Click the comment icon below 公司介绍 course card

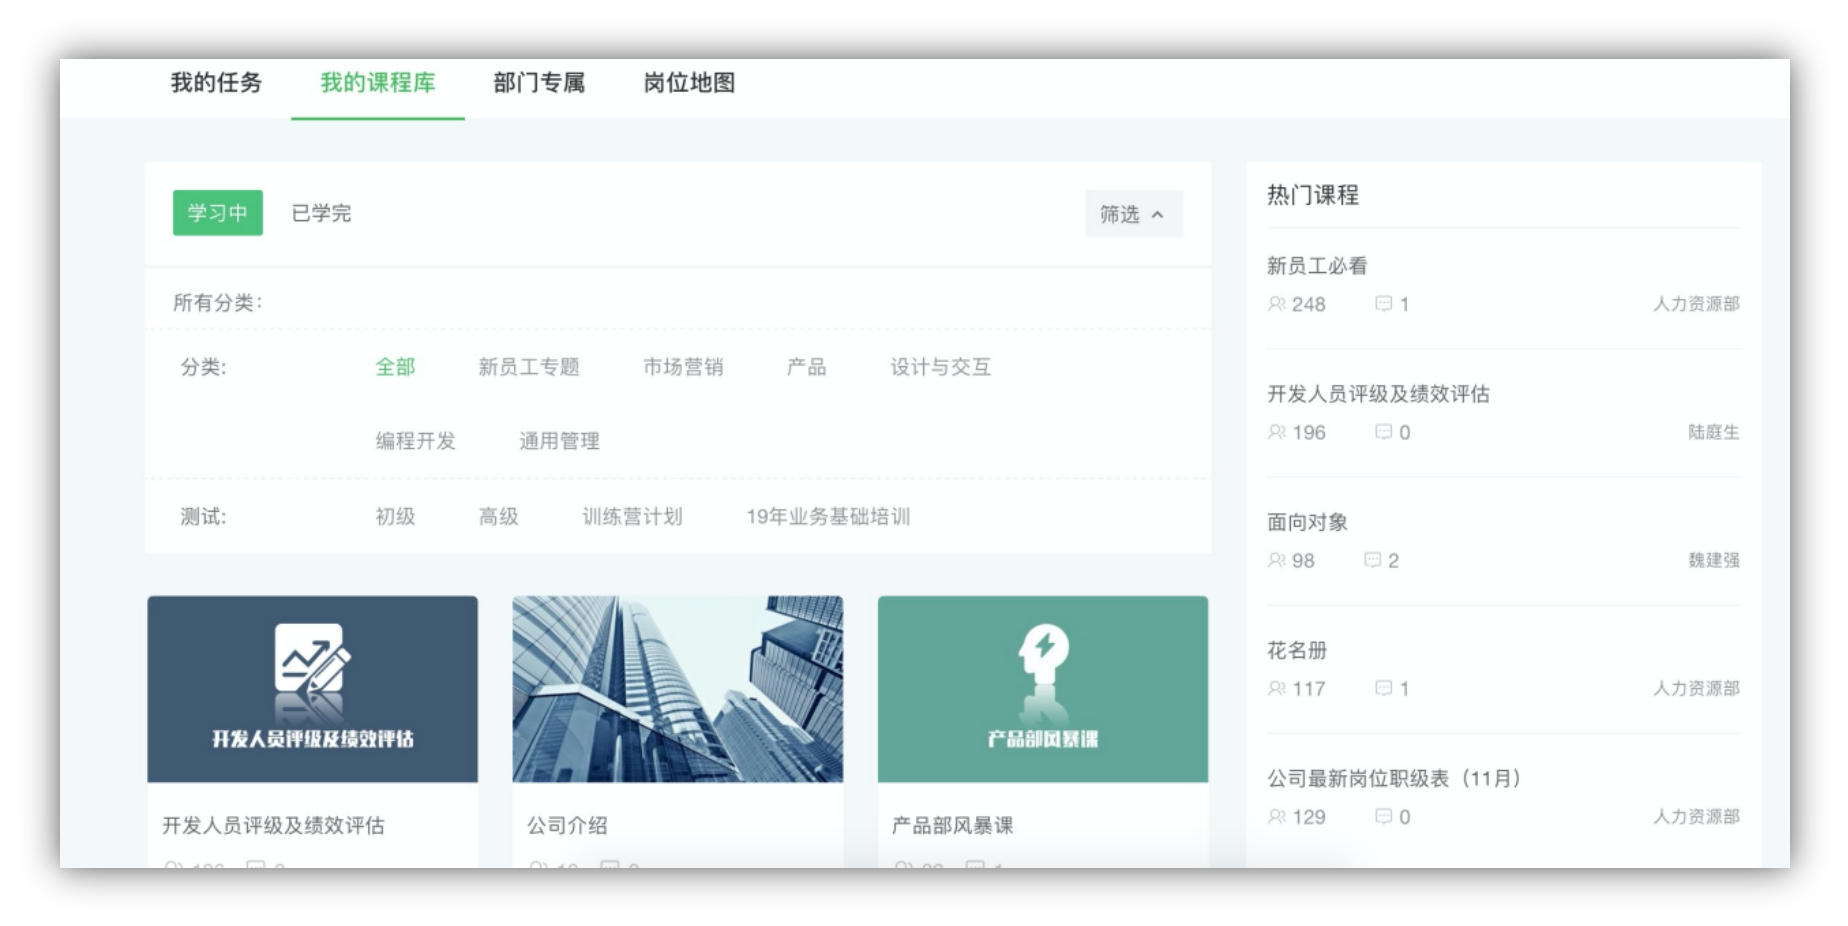609,867
